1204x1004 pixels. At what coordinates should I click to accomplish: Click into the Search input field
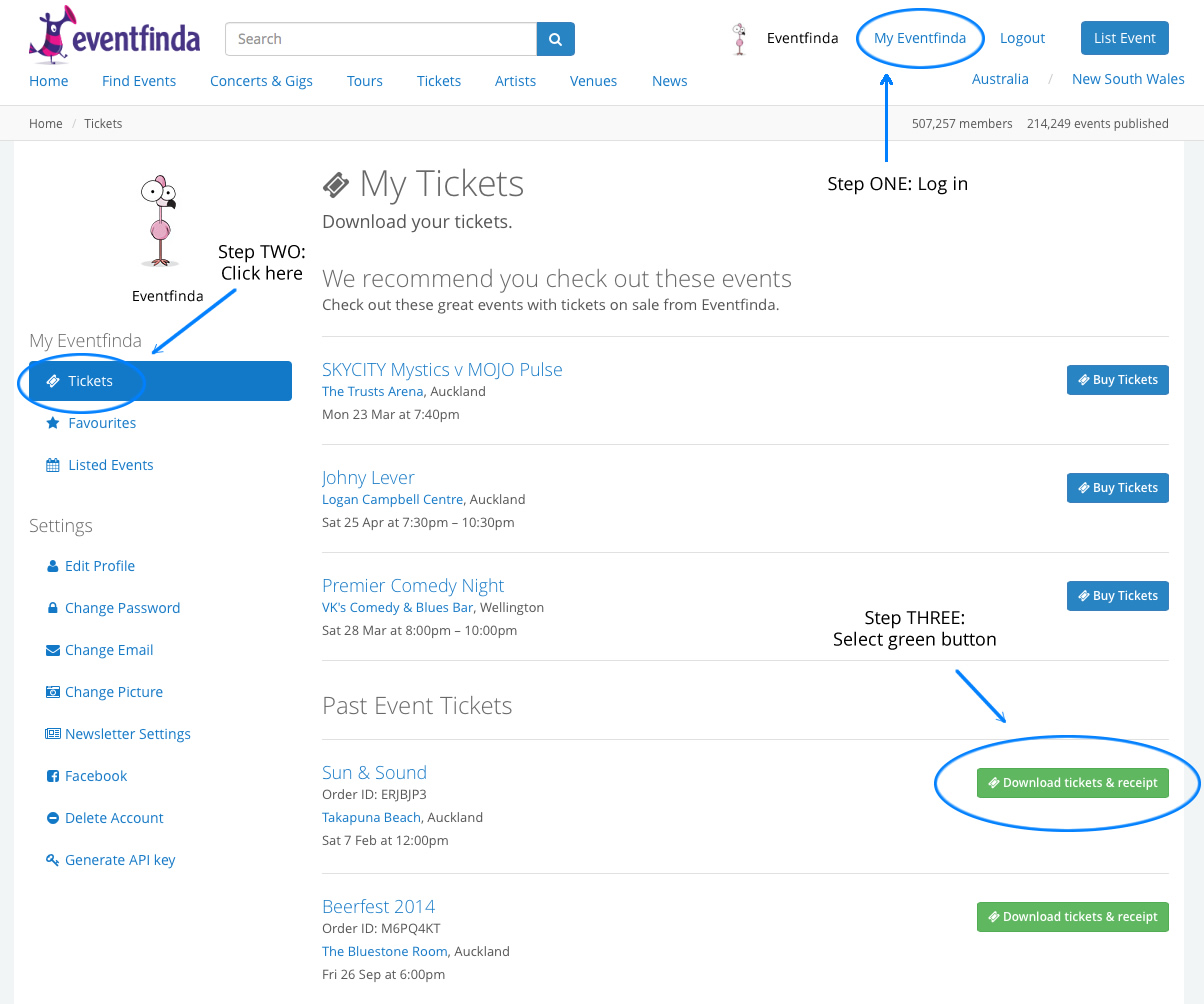tap(381, 39)
